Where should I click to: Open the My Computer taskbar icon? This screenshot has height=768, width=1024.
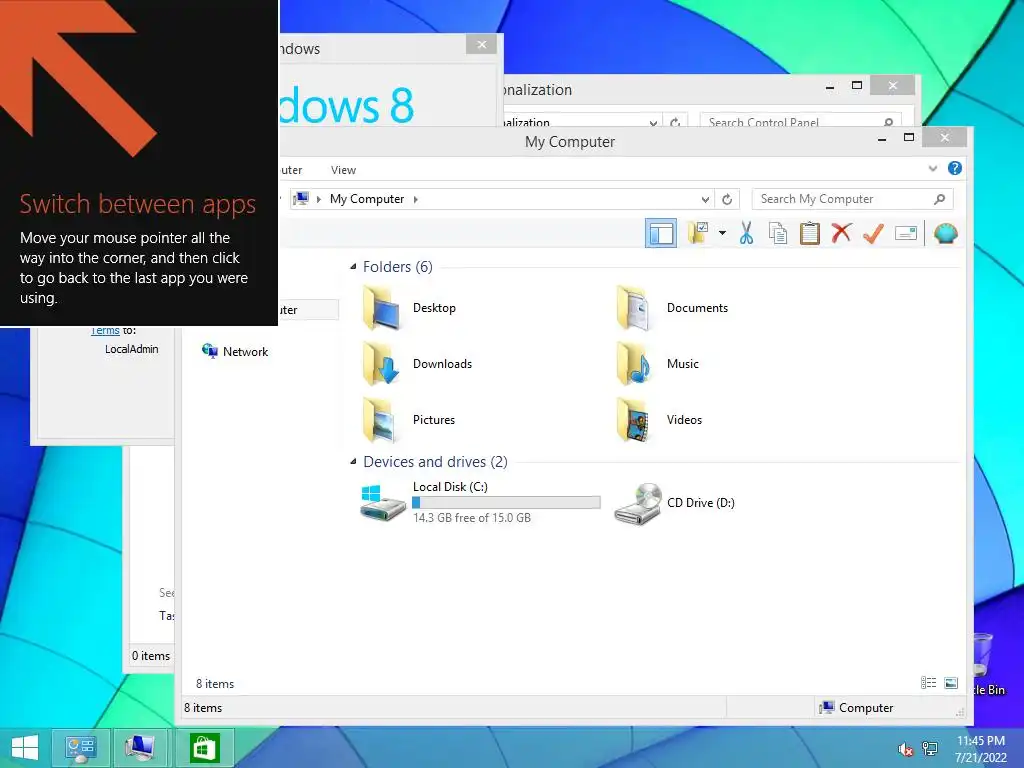140,748
